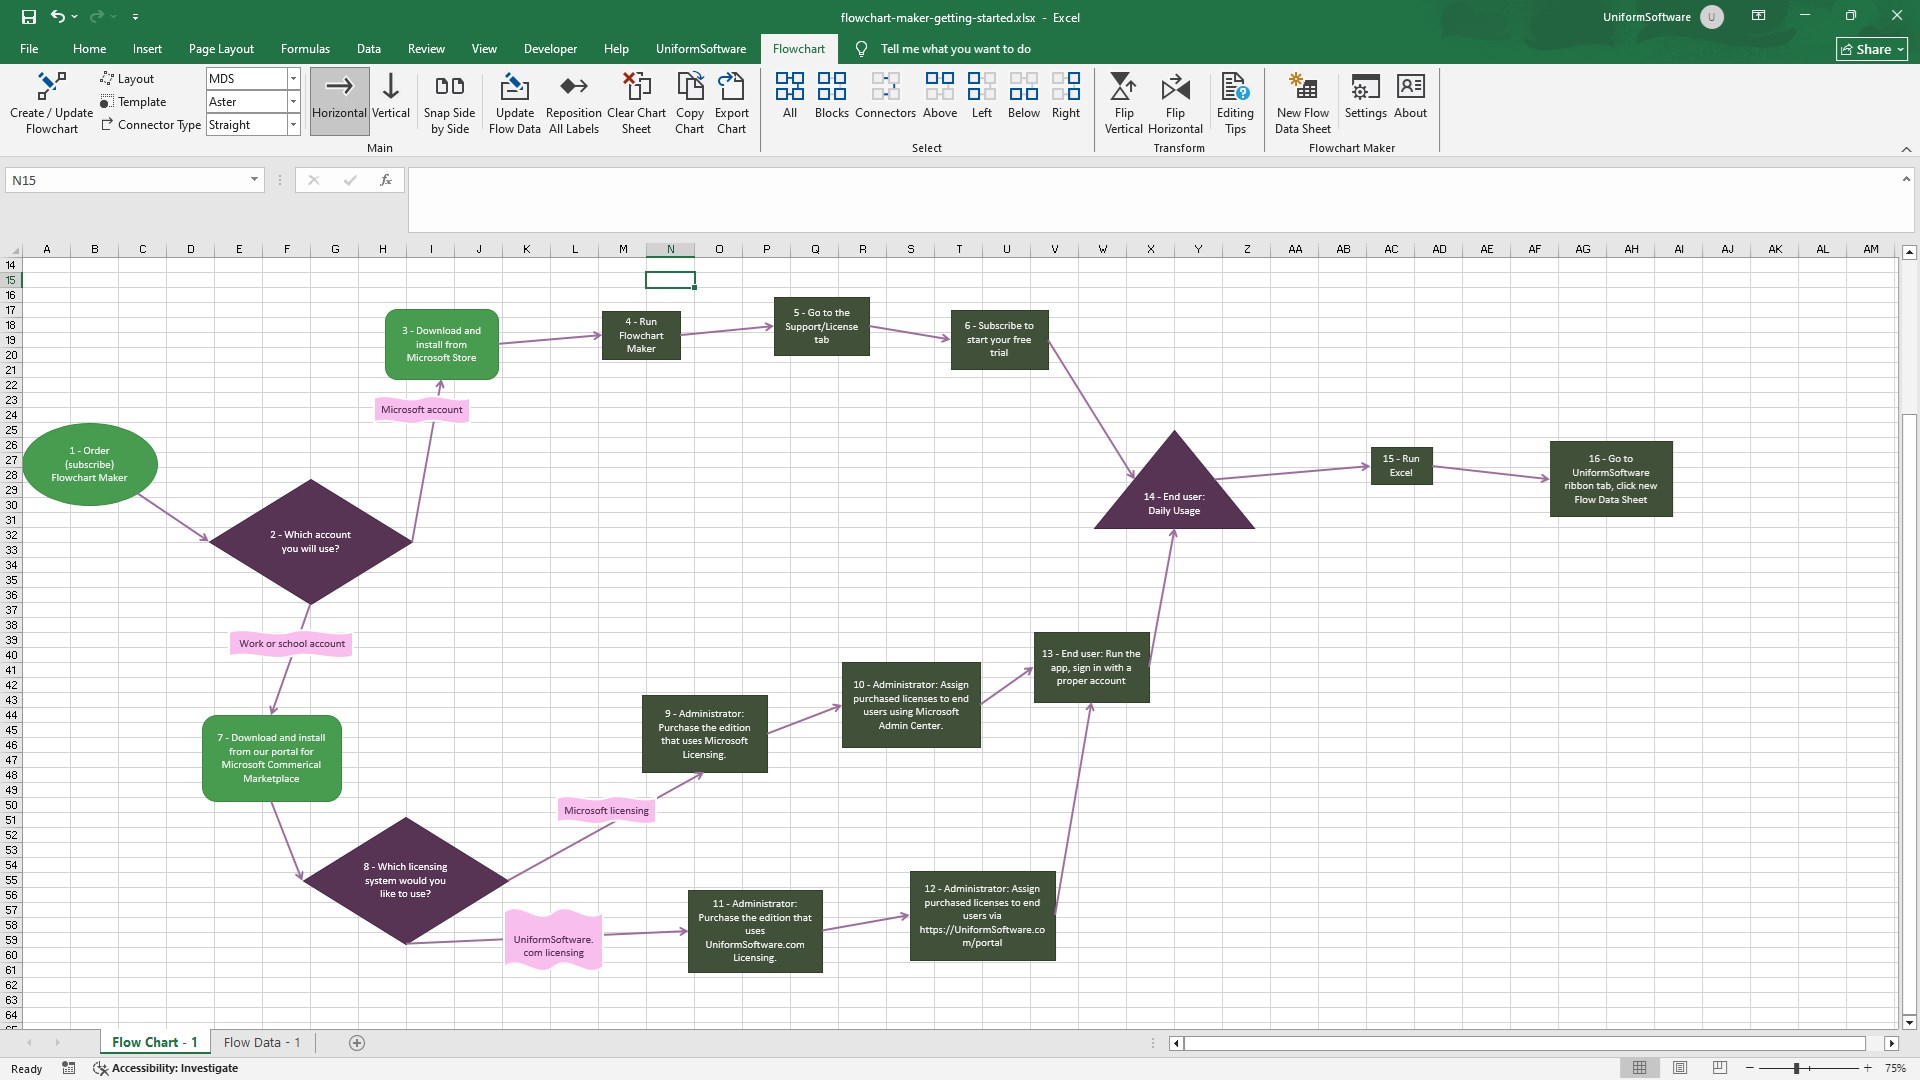
Task: Select all Connectors in the chart
Action: coord(885,88)
